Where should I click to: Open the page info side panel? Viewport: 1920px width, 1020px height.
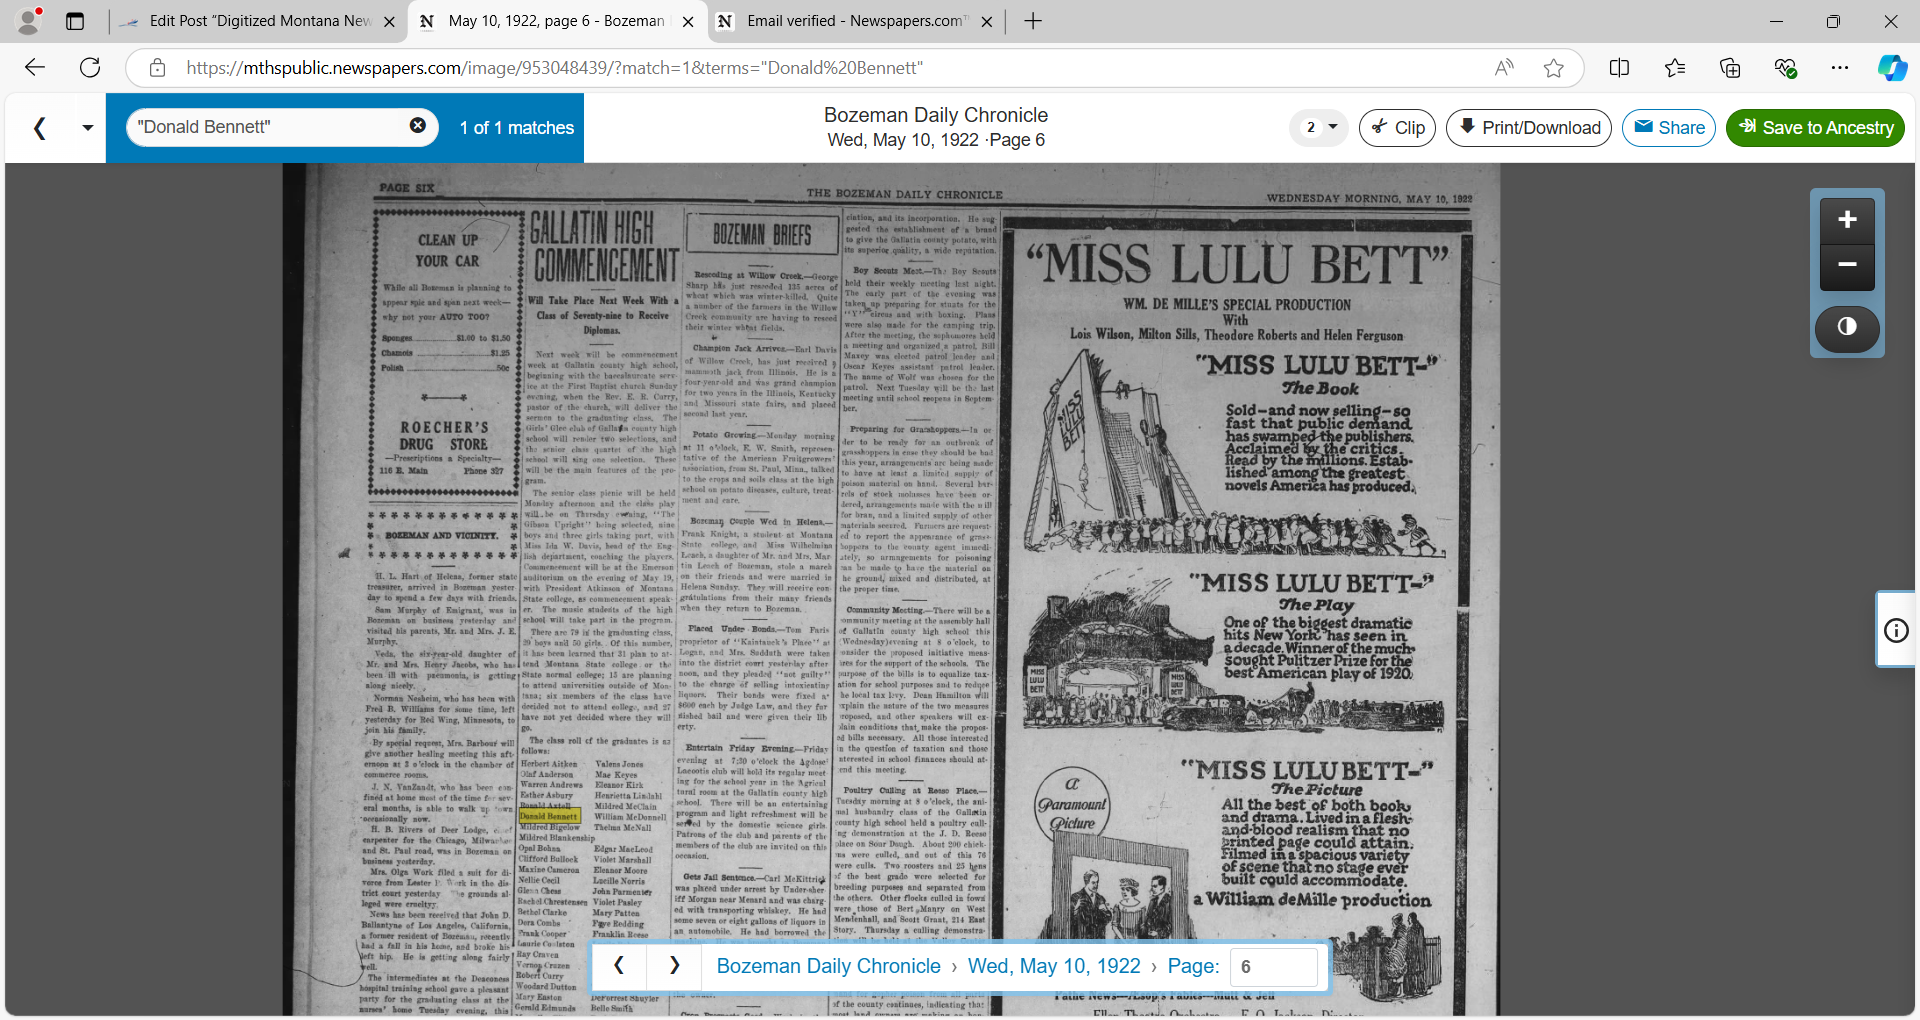1895,630
